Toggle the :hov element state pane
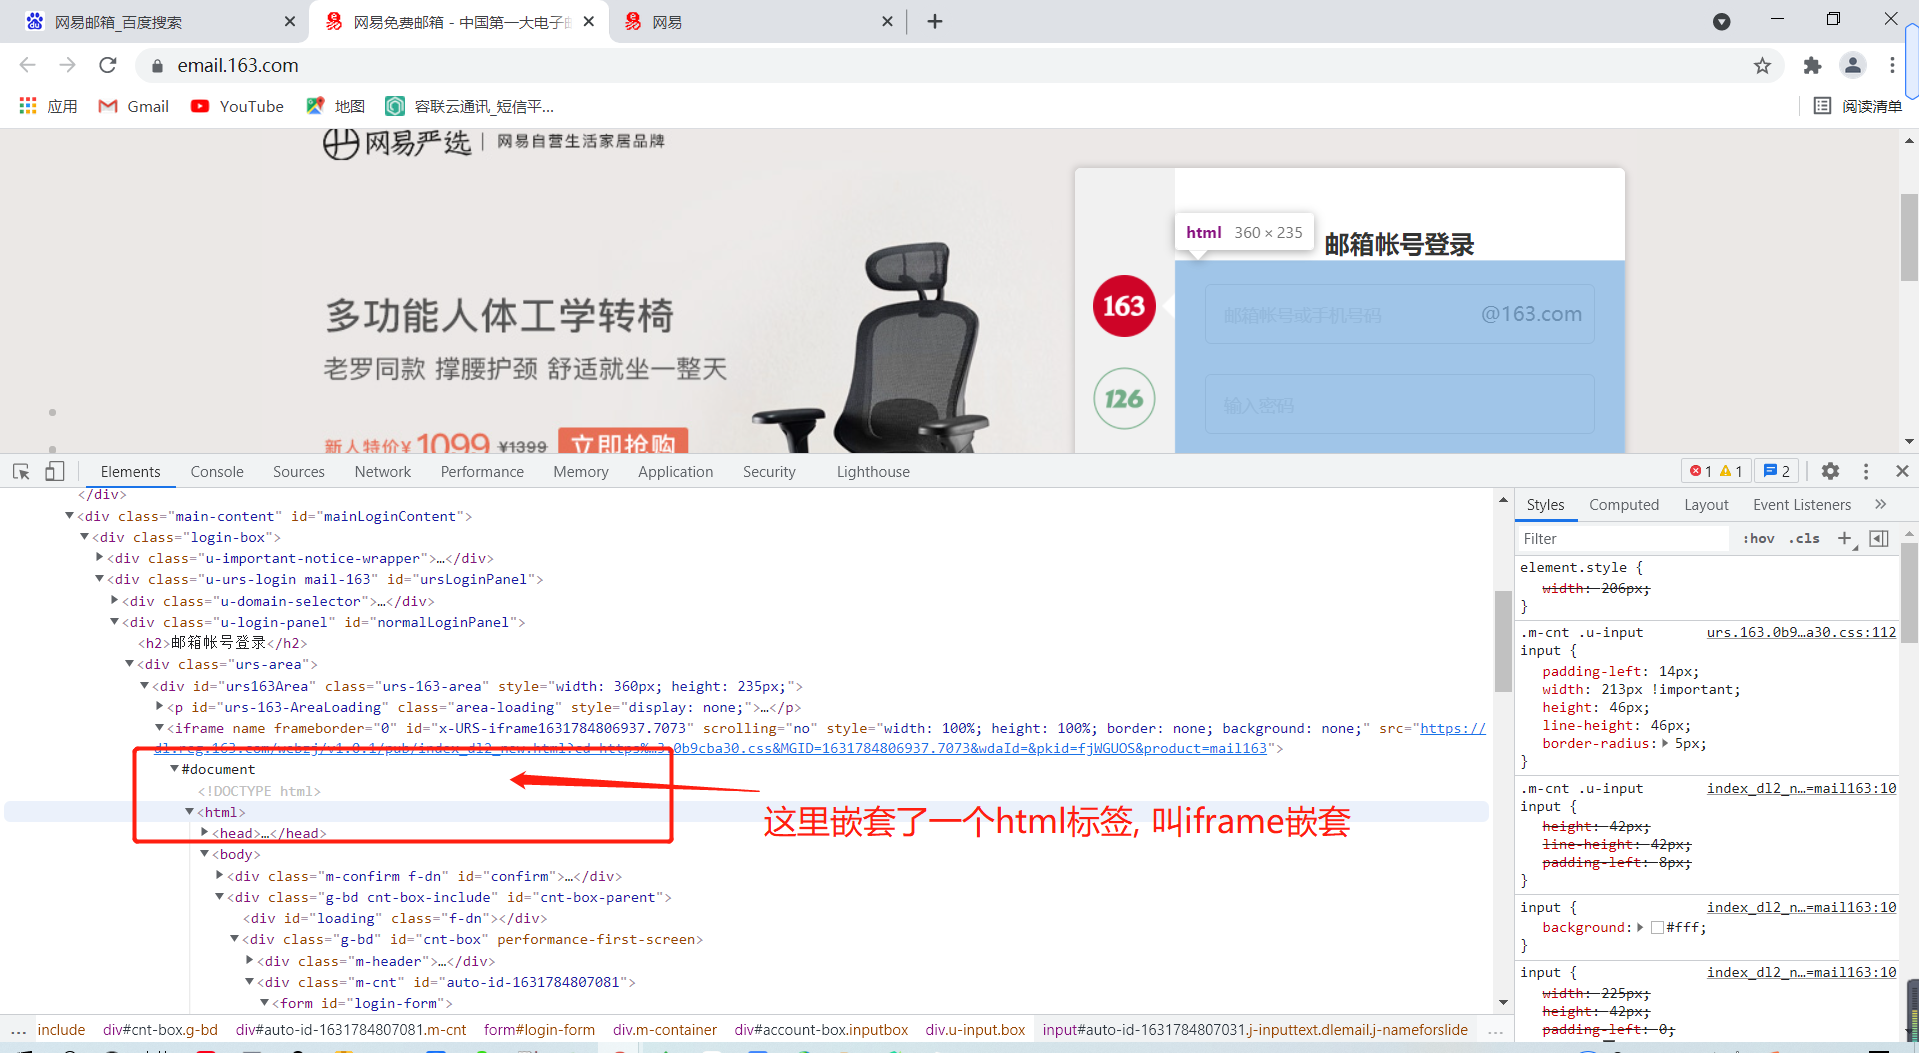 (x=1758, y=538)
